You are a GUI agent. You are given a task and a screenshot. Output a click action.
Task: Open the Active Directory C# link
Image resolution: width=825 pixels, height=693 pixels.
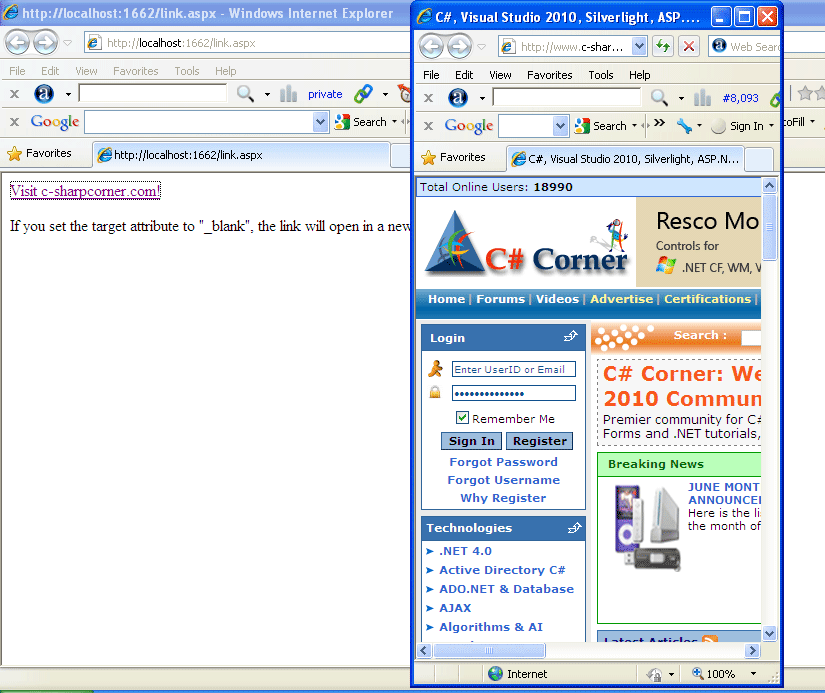click(502, 570)
